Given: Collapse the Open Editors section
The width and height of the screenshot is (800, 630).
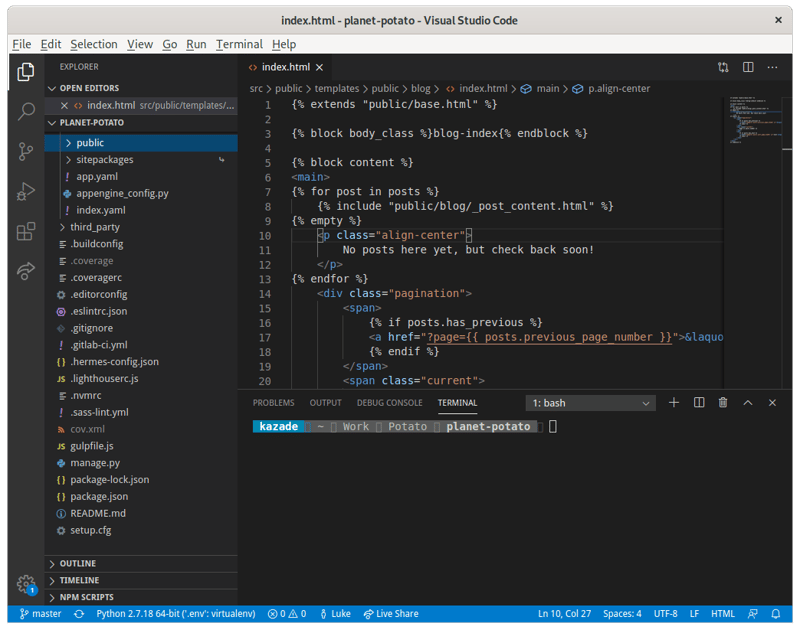Looking at the screenshot, I should [x=141, y=88].
